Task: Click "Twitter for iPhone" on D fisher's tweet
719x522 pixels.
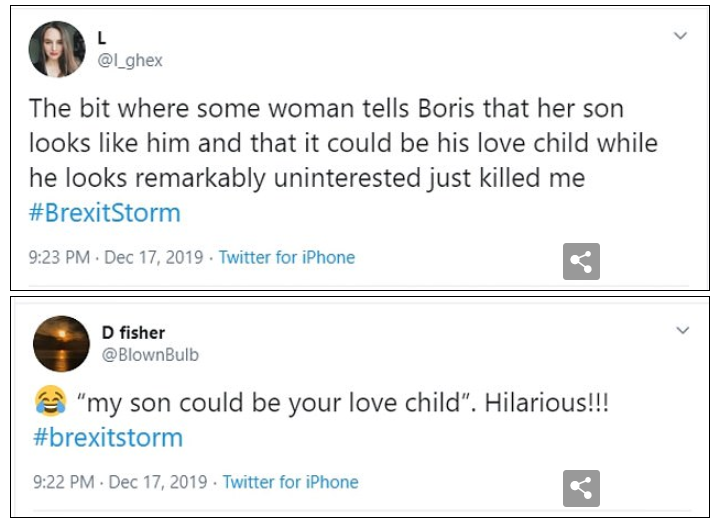Action: click(290, 482)
